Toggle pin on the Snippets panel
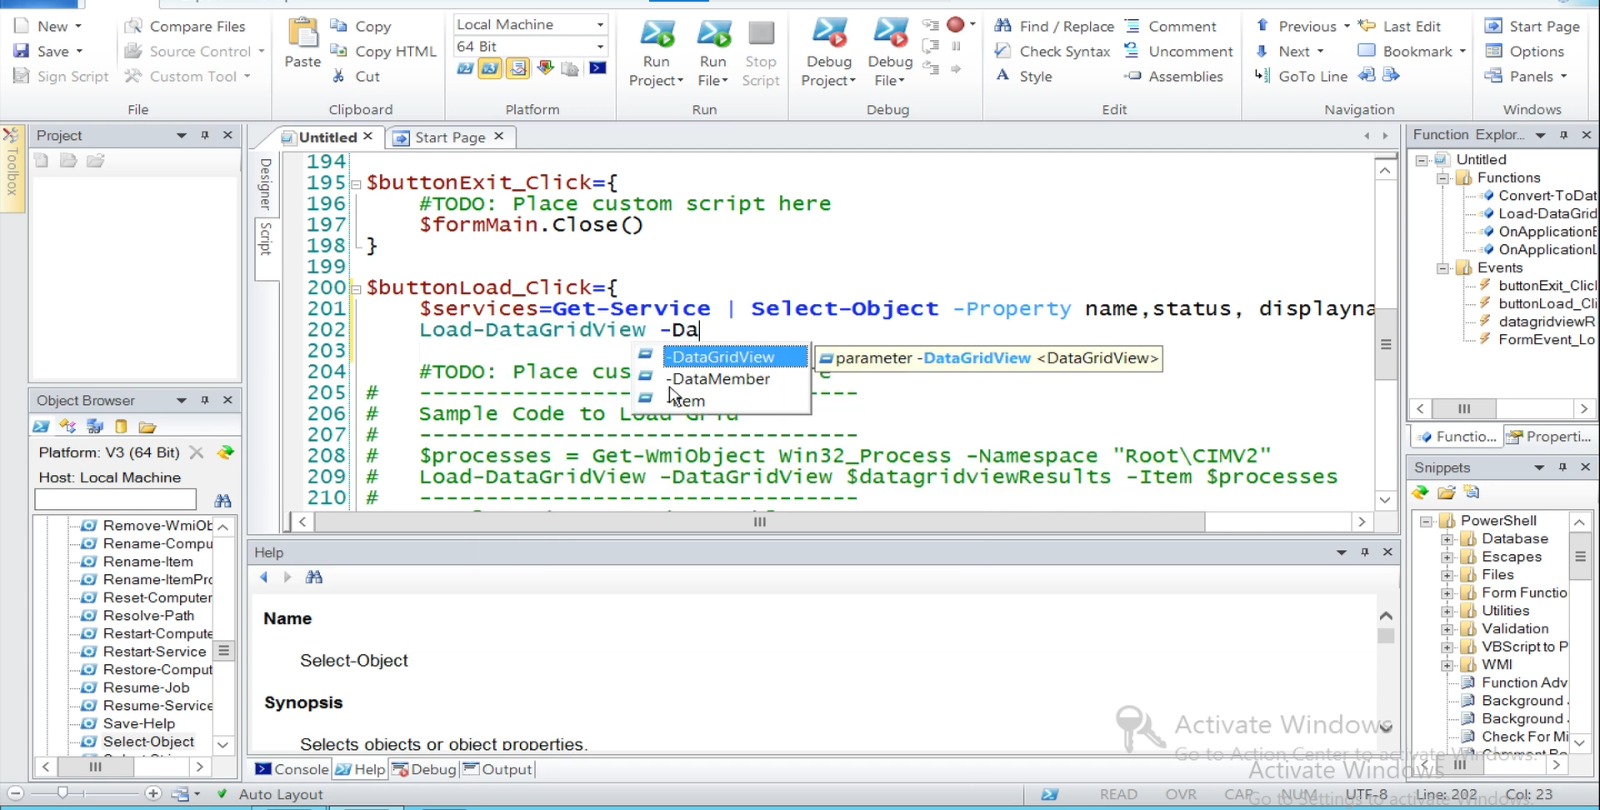Screen dimensions: 1600x810 (x=1563, y=467)
